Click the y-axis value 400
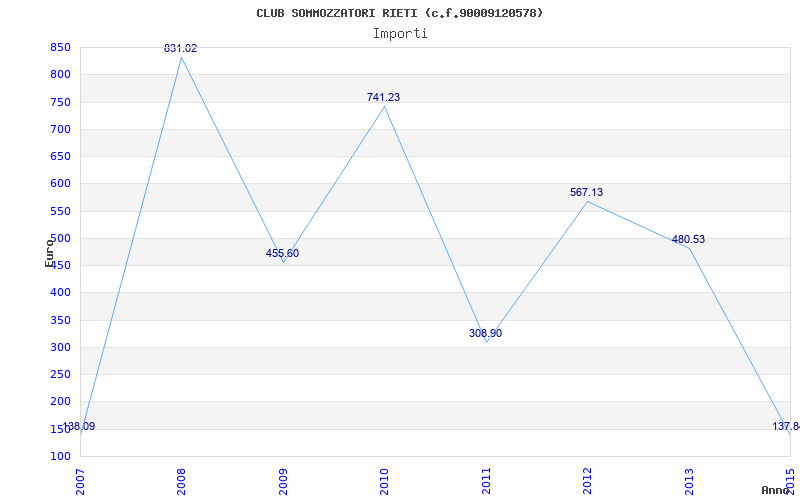 coord(60,293)
